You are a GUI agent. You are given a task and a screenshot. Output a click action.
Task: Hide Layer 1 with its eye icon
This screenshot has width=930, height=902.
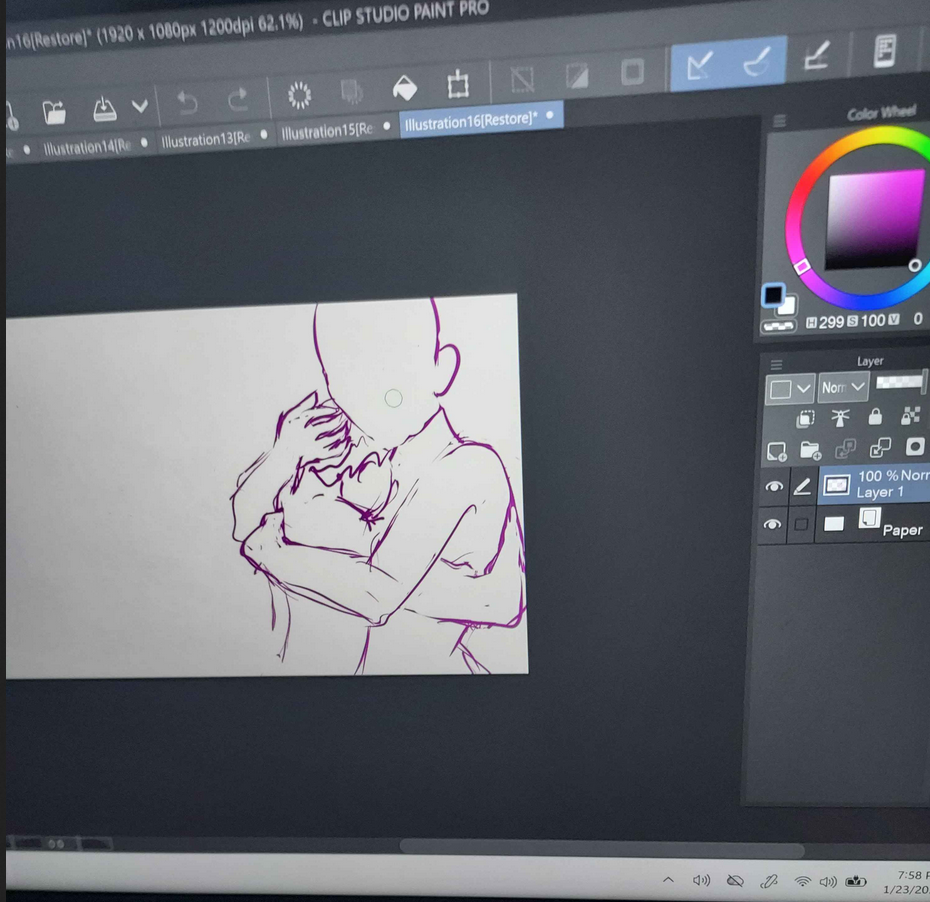(774, 487)
